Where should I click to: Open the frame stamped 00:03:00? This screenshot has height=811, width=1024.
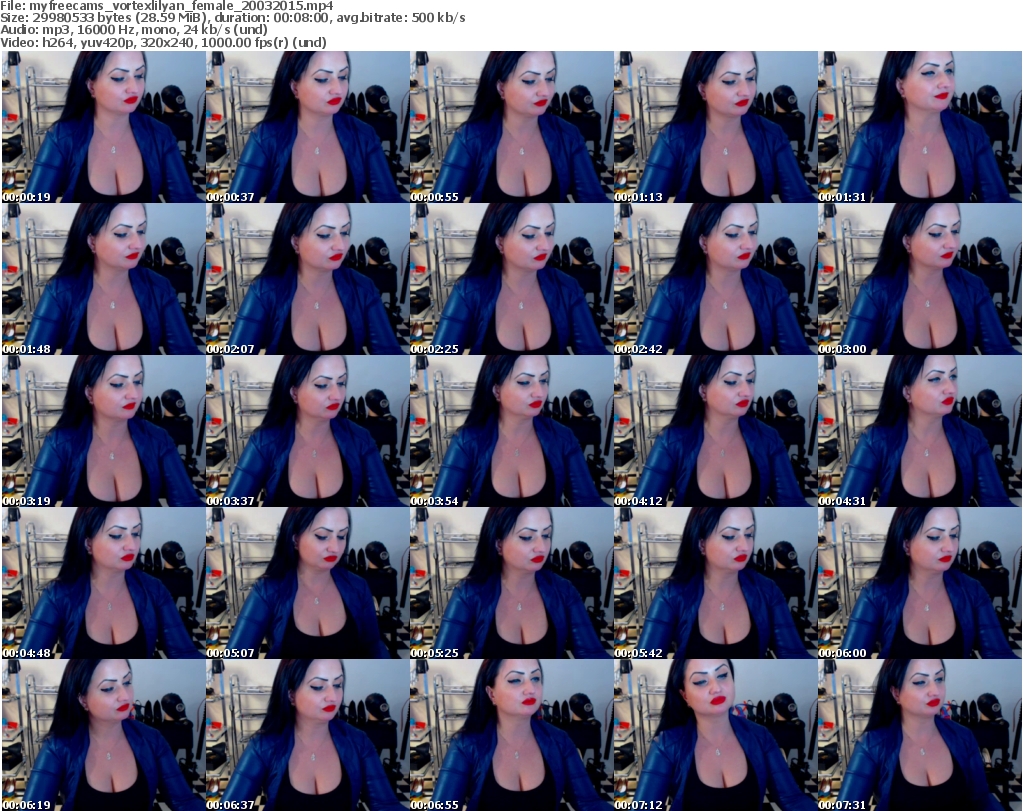(920, 279)
